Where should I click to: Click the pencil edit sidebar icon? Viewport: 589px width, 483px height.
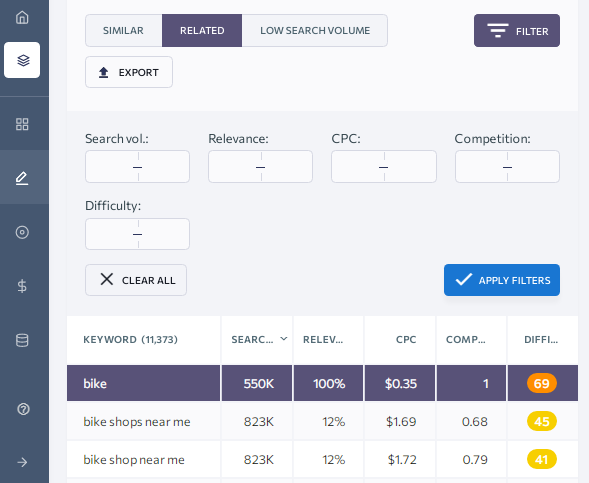point(22,178)
